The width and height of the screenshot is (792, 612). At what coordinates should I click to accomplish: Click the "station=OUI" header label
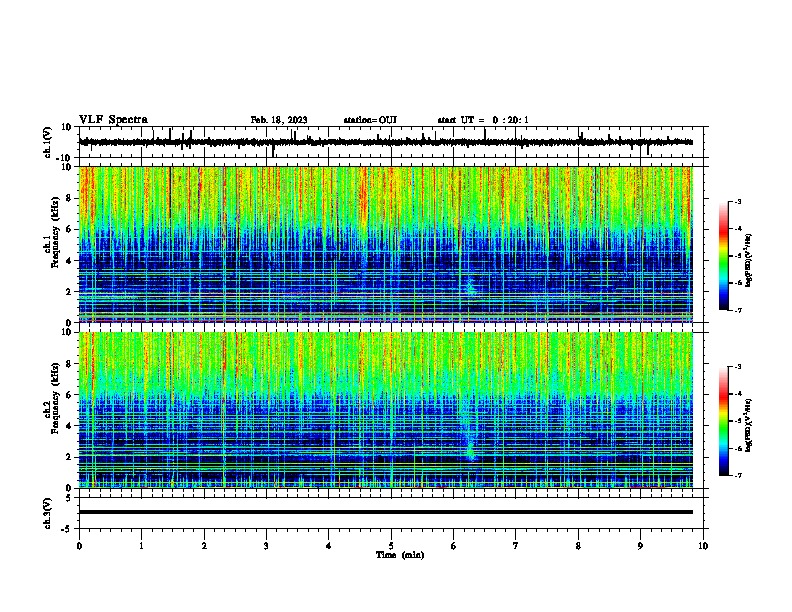[370, 120]
